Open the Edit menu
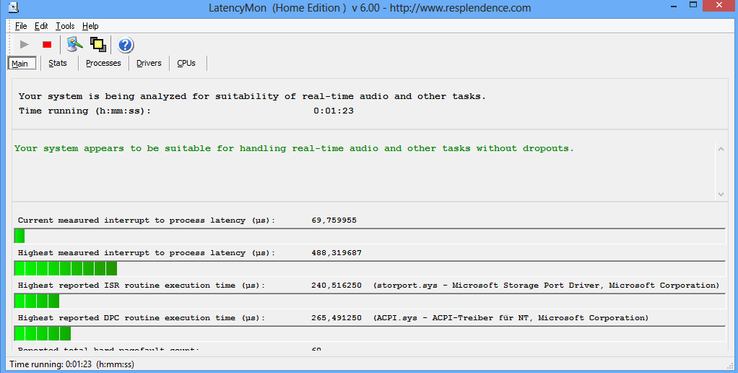The width and height of the screenshot is (738, 373). pyautogui.click(x=41, y=26)
